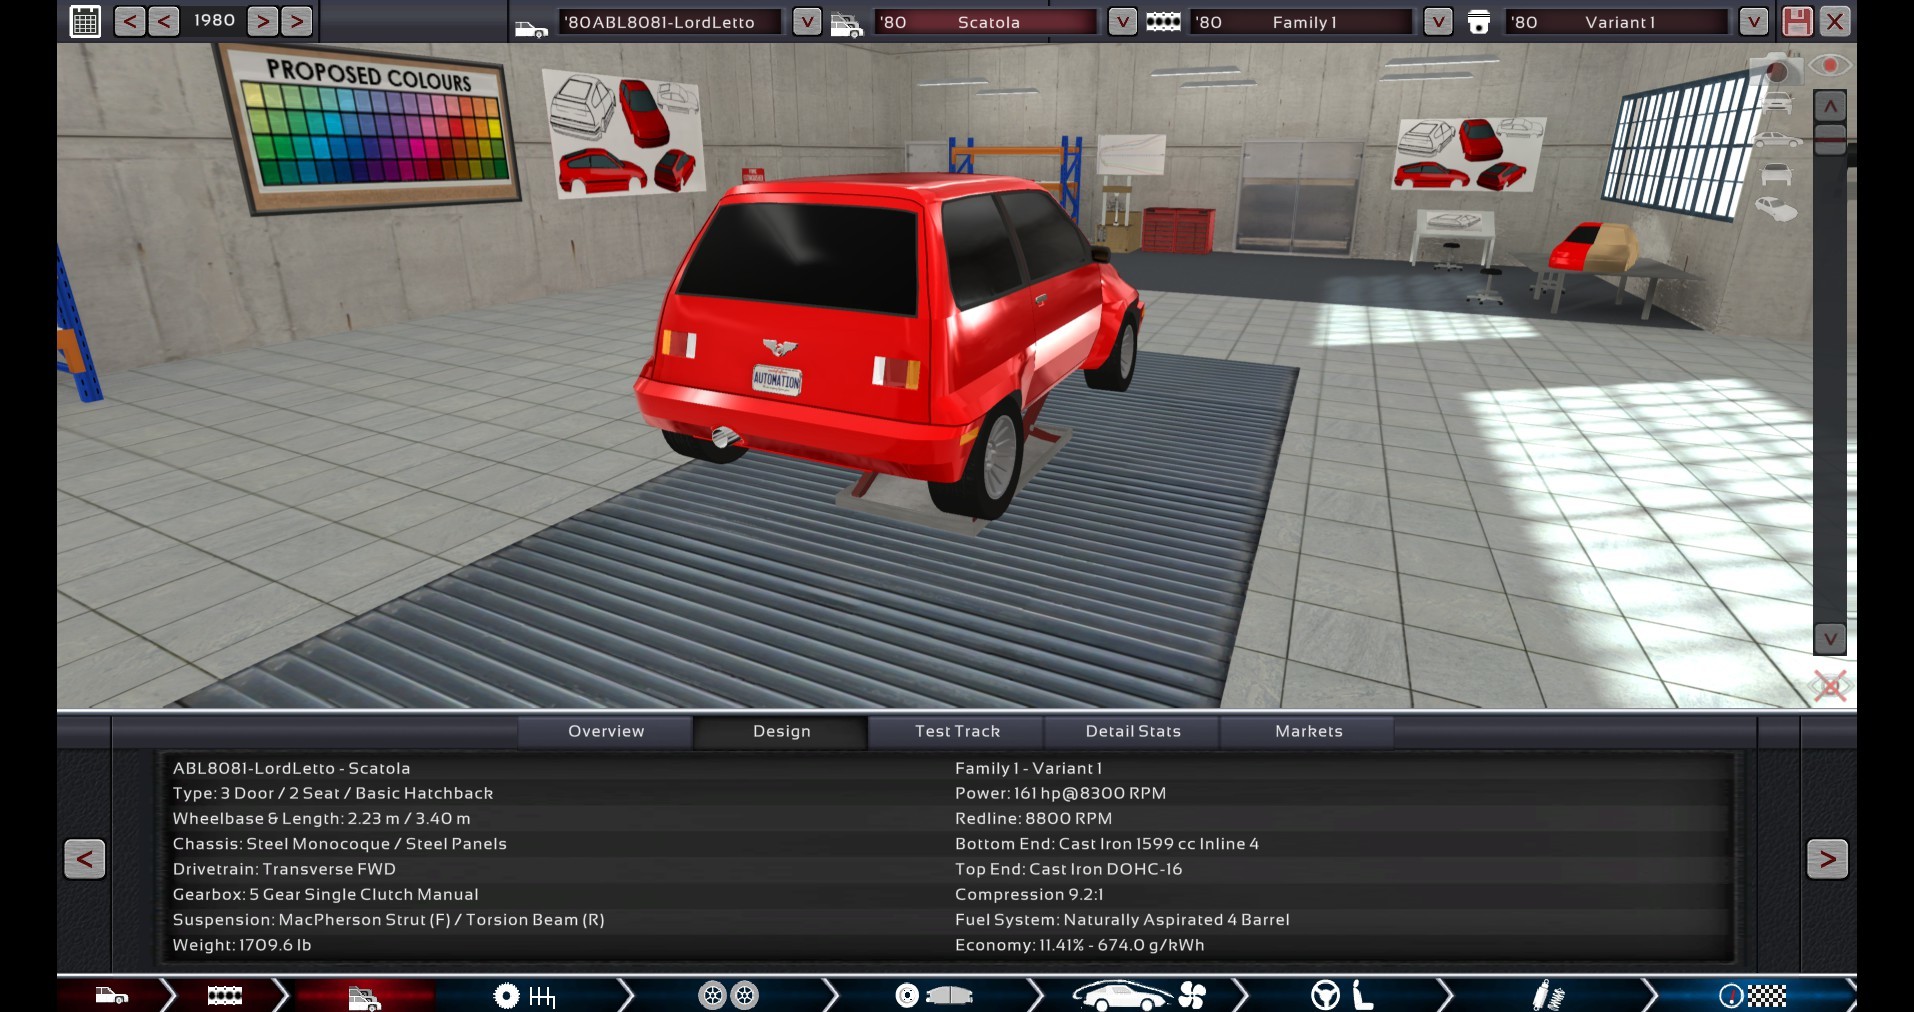Open the Markets tab

[1308, 731]
